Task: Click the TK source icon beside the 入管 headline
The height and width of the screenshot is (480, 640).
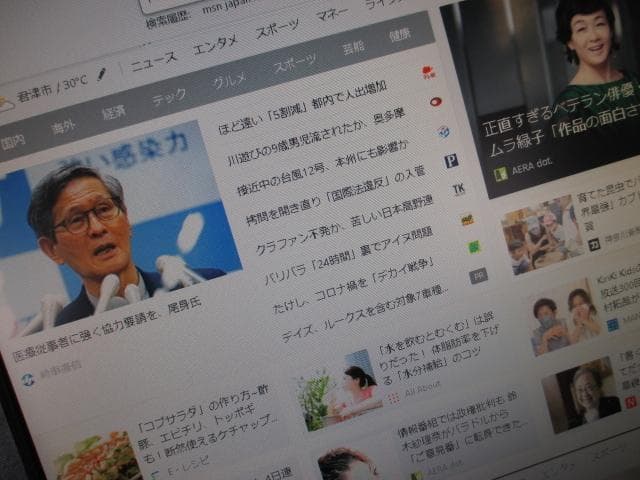Action: 459,188
